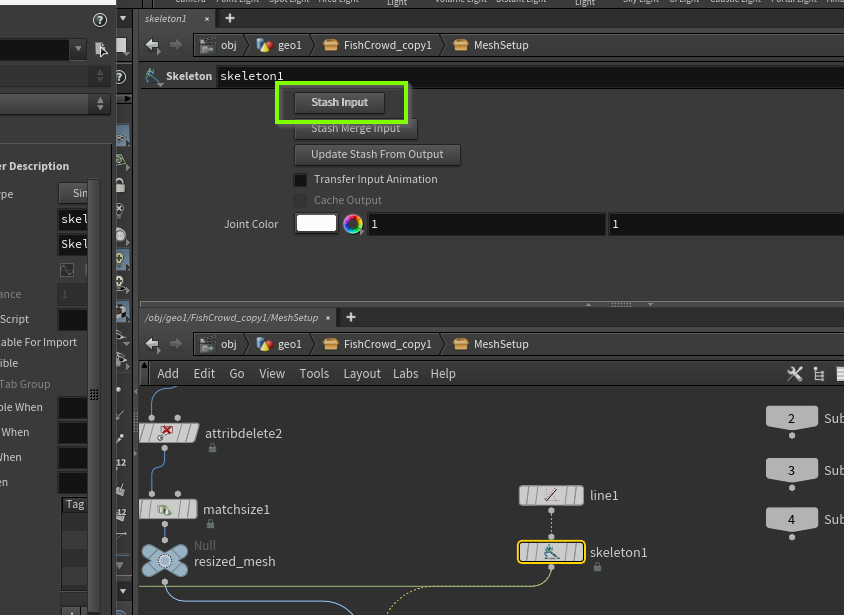
Task: Select geo1 in the network editor path
Action: point(279,344)
